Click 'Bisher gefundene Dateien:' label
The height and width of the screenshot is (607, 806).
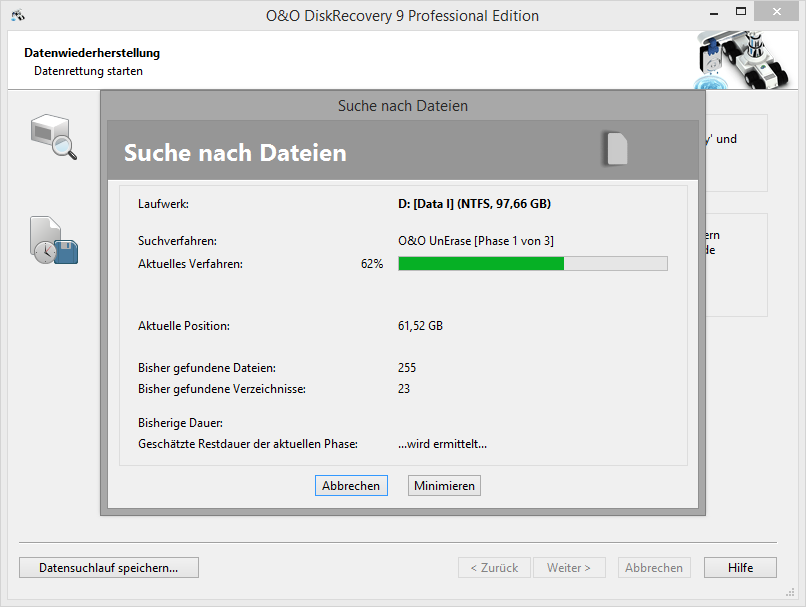tap(207, 368)
